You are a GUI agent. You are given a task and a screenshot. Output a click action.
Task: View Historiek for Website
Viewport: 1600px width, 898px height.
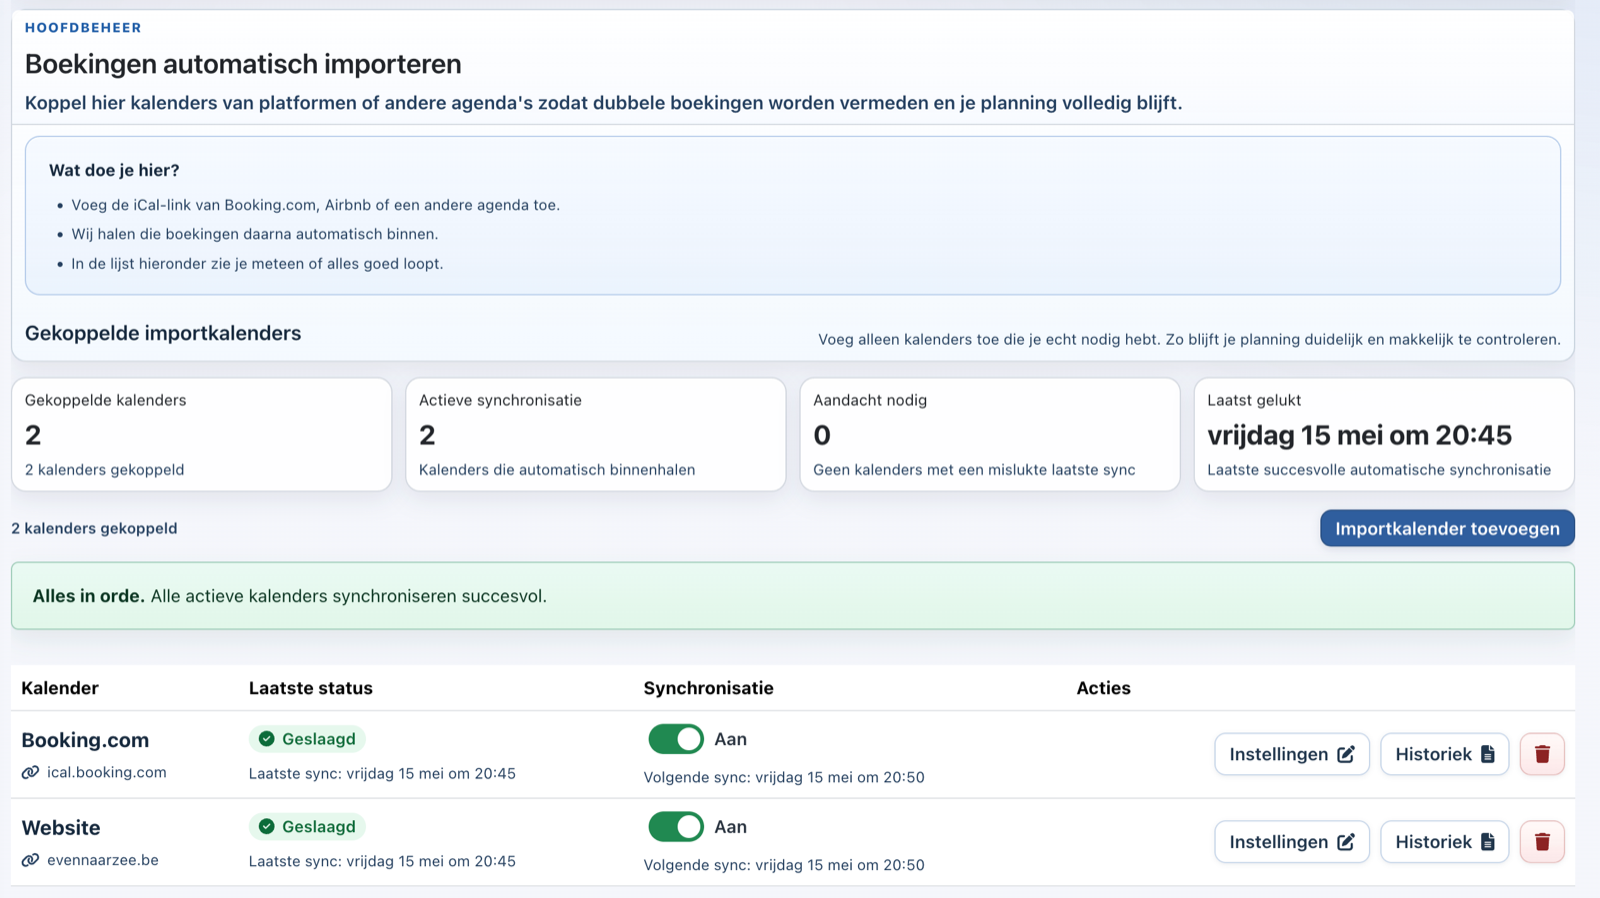coord(1445,842)
